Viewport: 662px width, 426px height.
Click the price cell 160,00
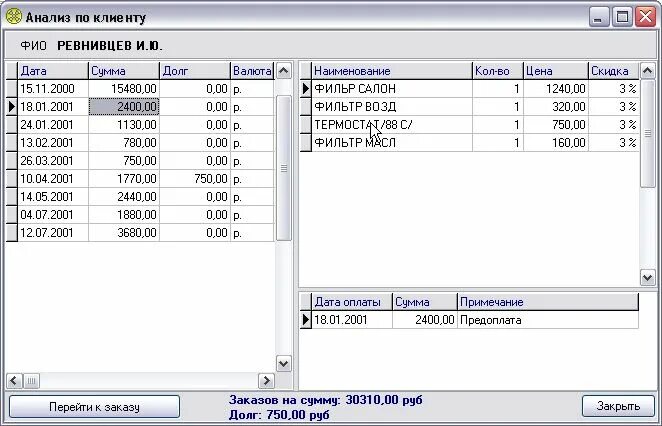pyautogui.click(x=556, y=143)
